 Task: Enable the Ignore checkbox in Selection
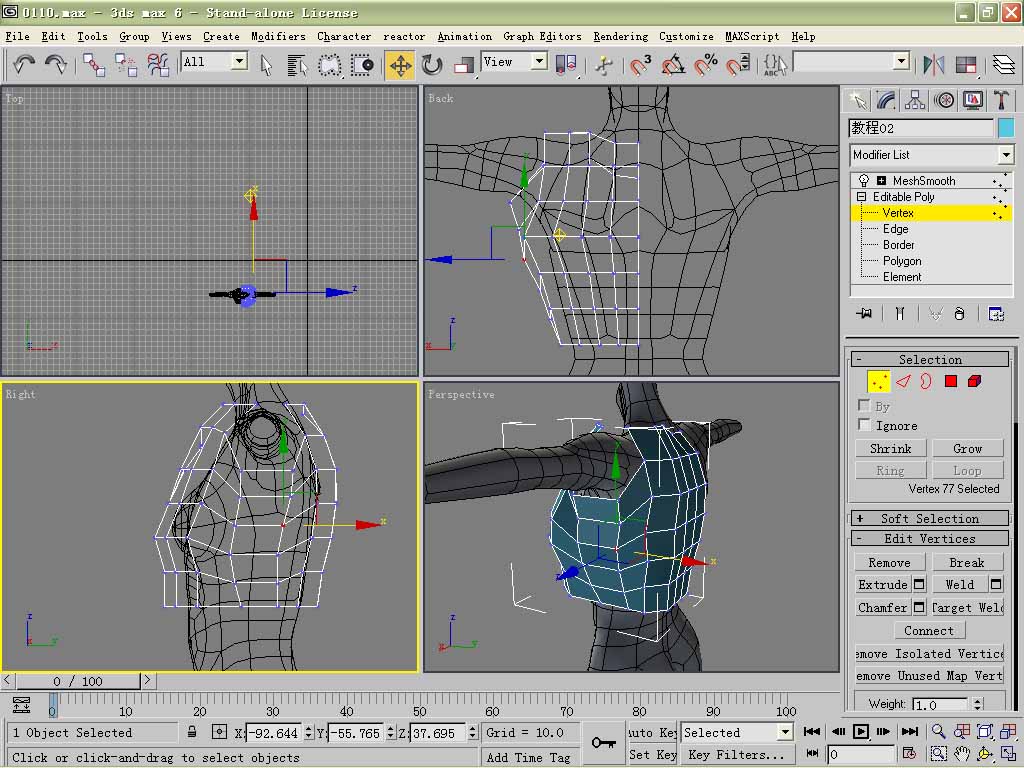click(865, 425)
